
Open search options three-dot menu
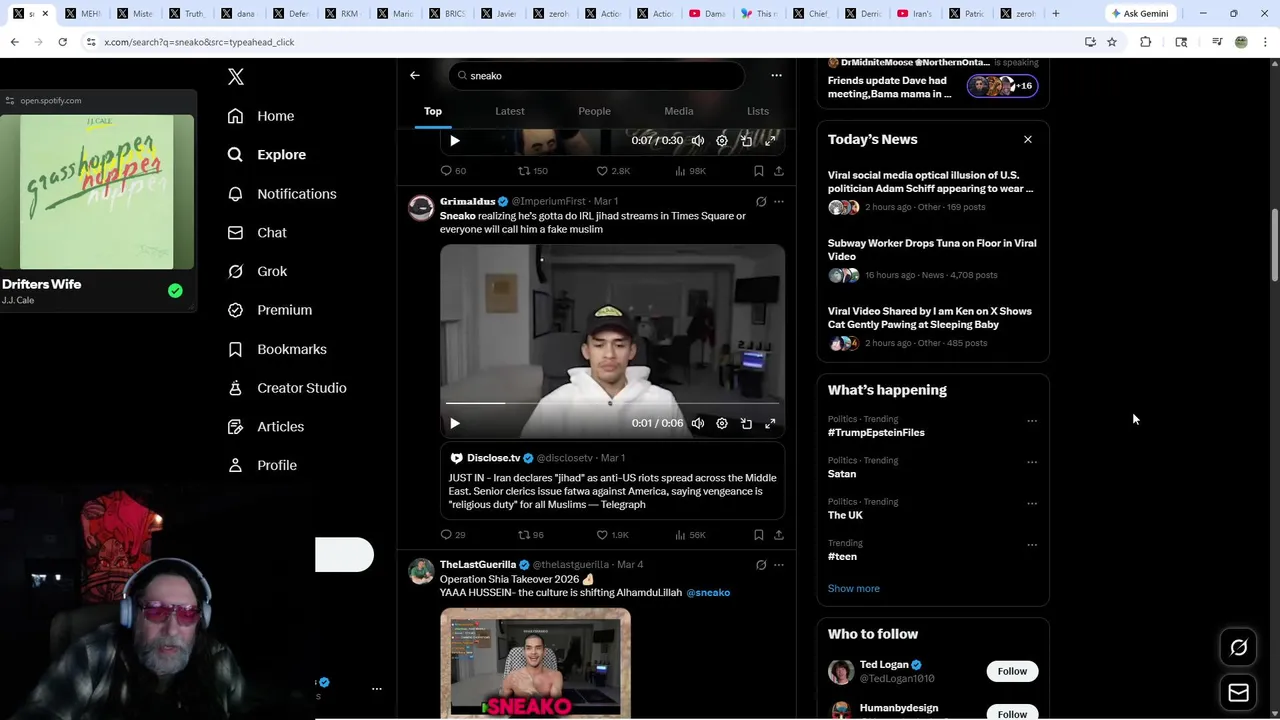(776, 75)
